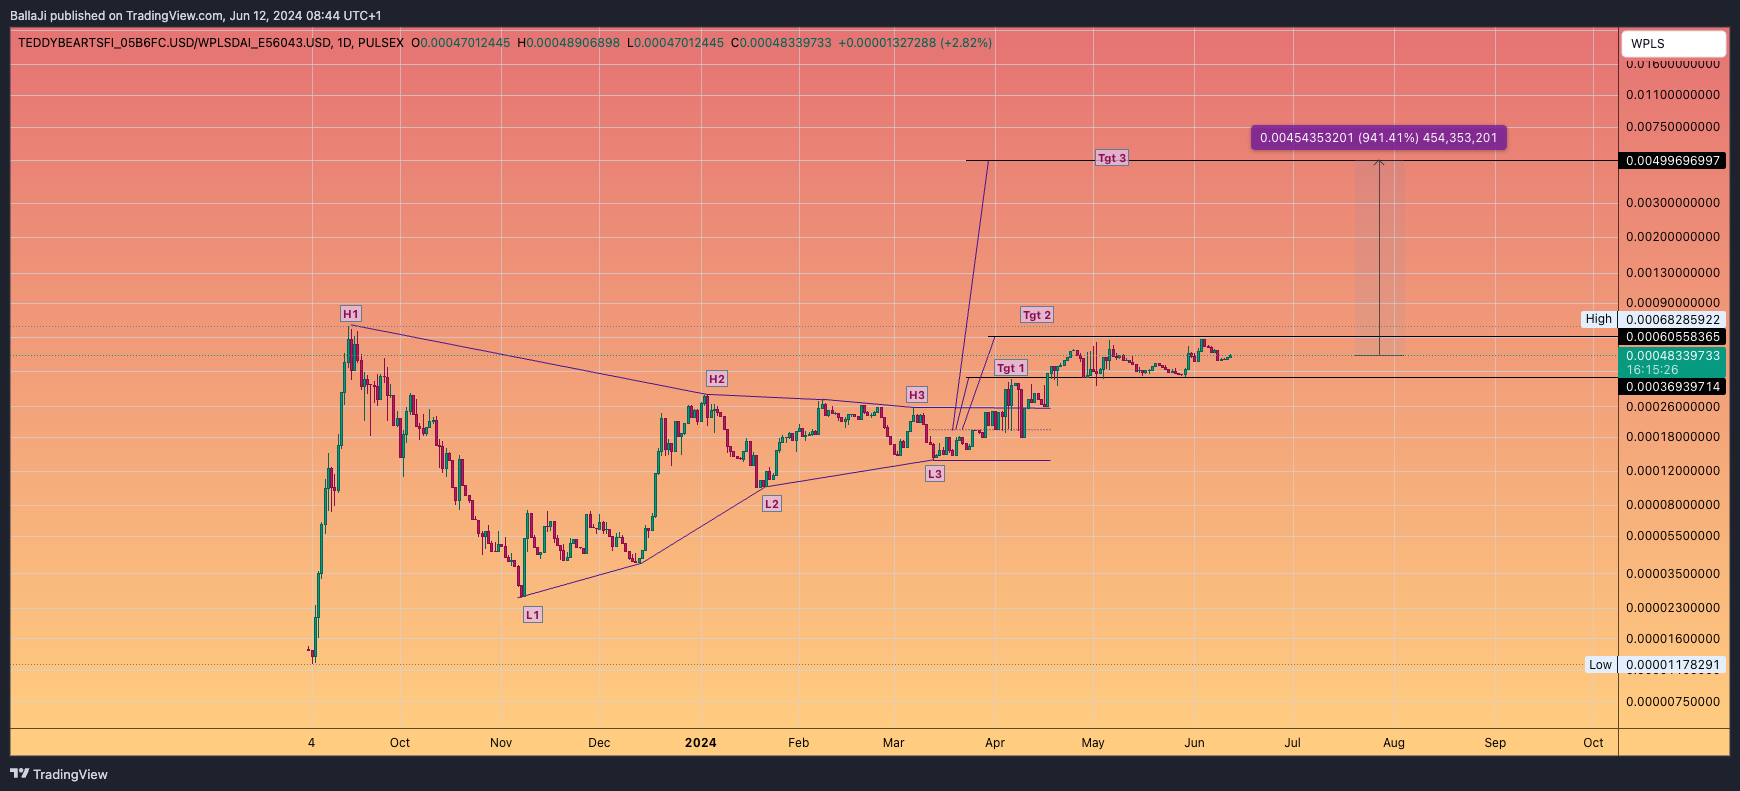Click the WPLS currency box
This screenshot has height=791, width=1740.
(1673, 44)
